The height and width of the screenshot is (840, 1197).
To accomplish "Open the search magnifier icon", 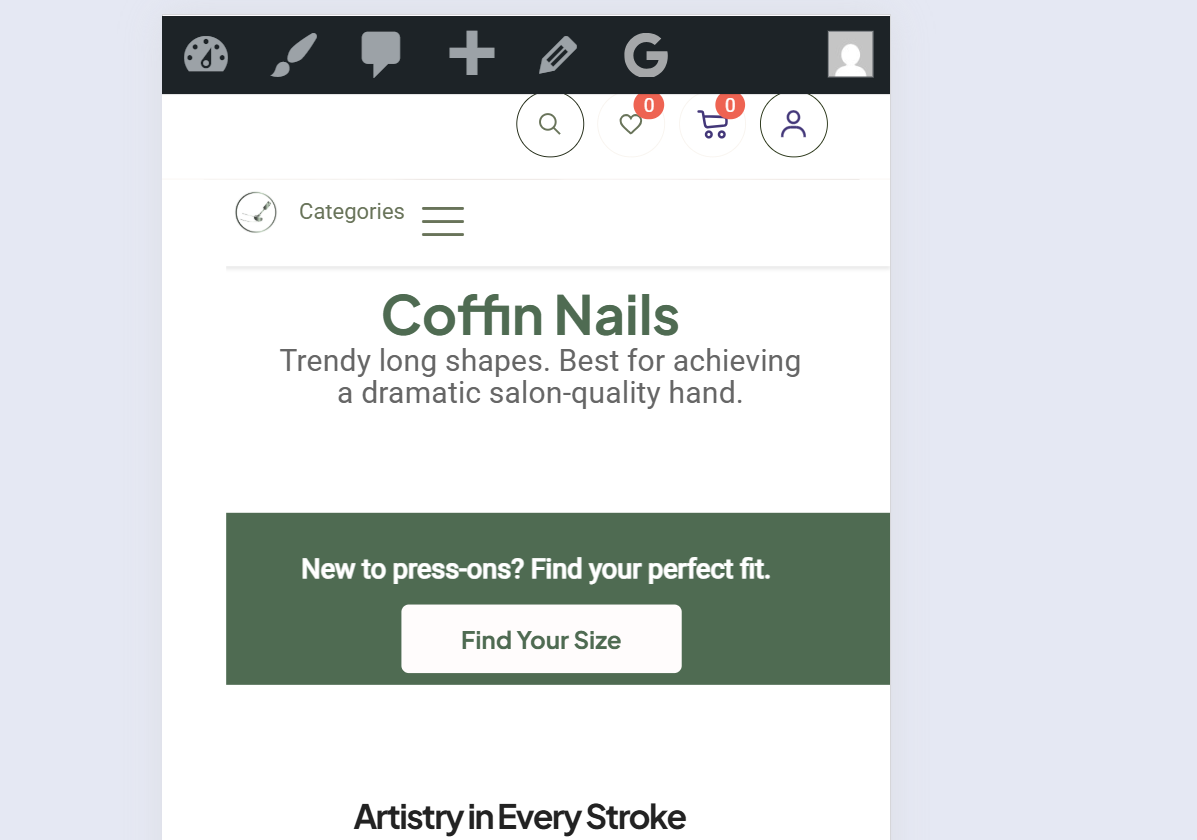I will (549, 124).
